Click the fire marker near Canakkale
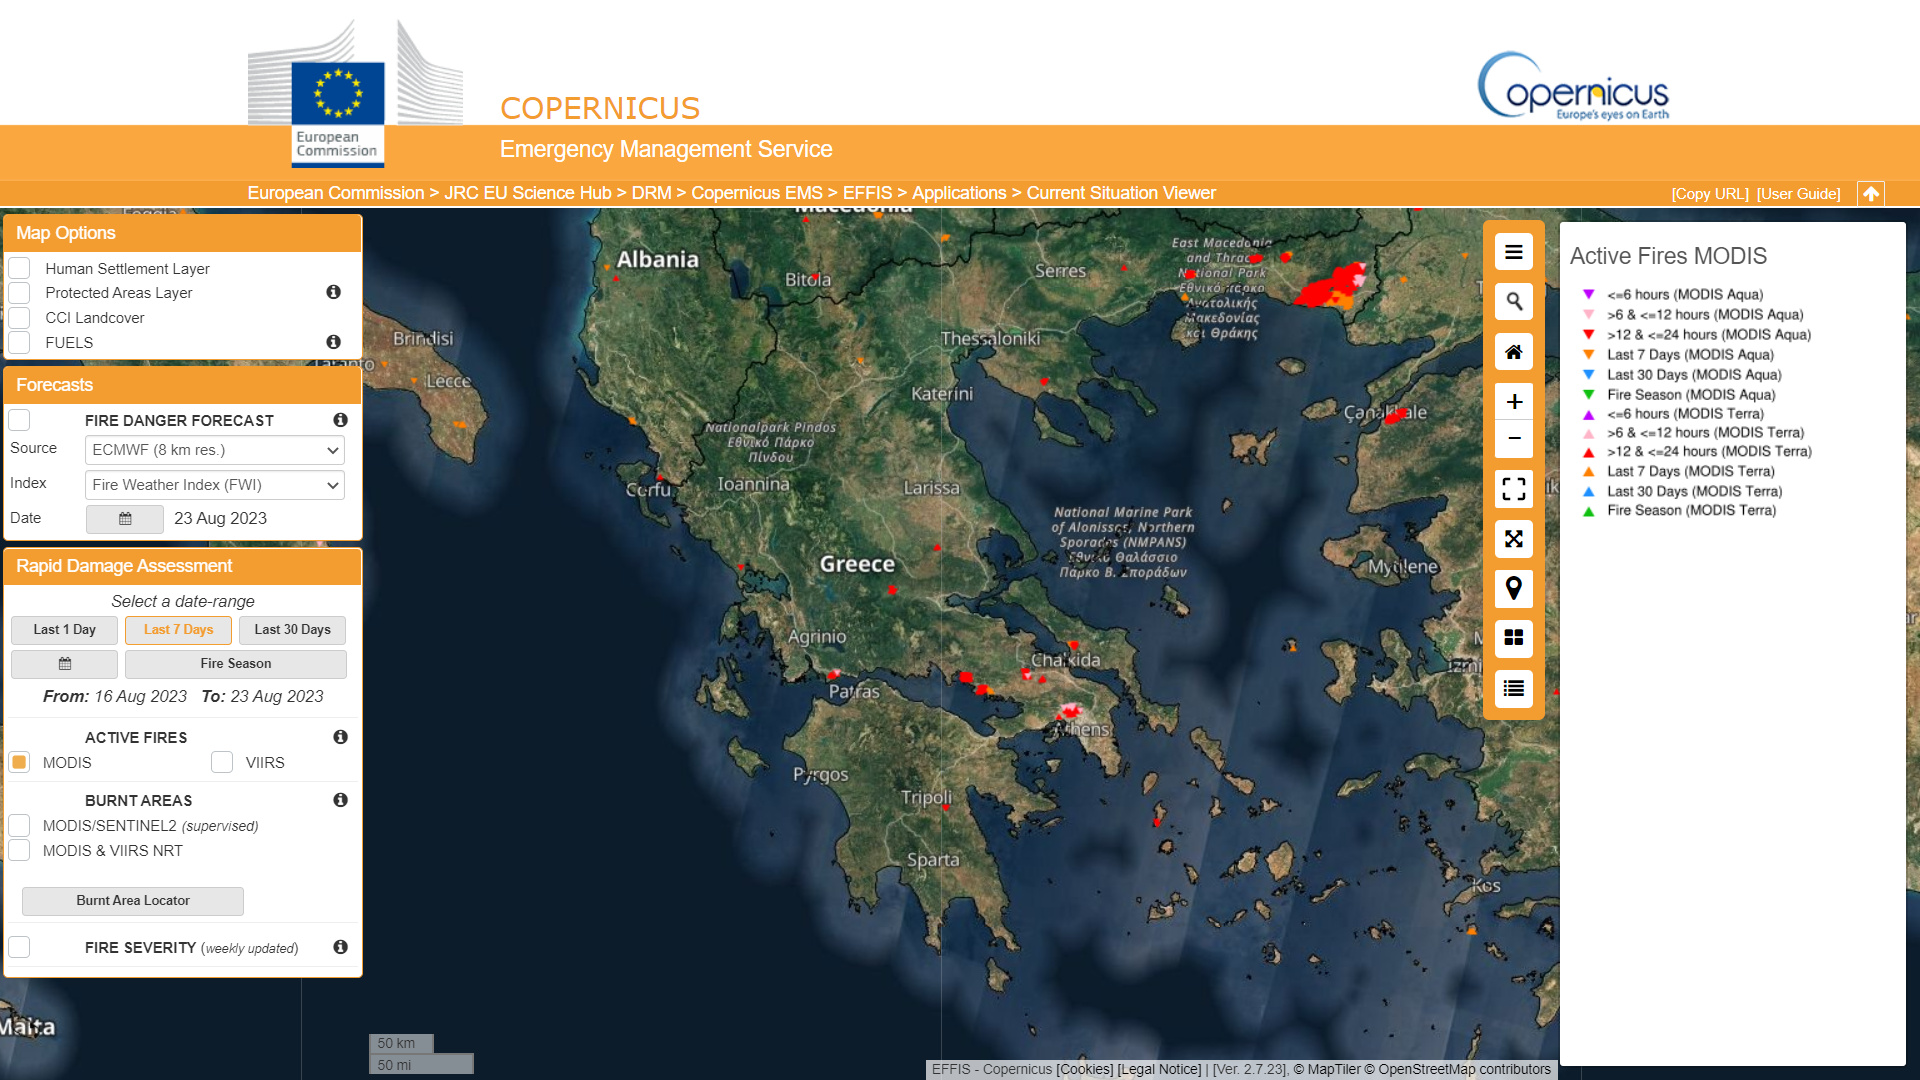1920x1080 pixels. pyautogui.click(x=1394, y=416)
